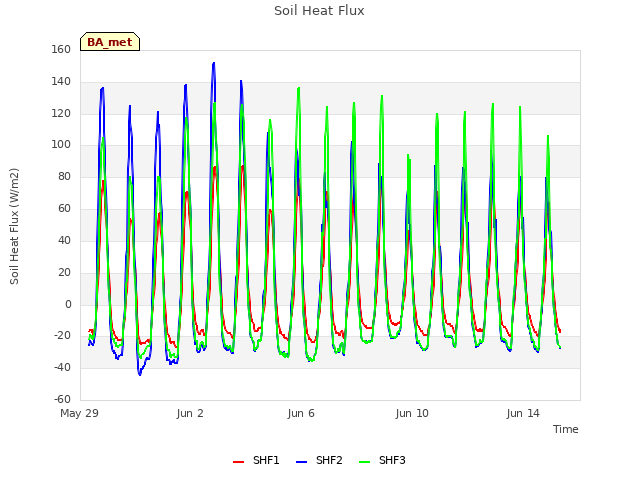
Task: Click the -40 y-axis tick label
Action: (x=62, y=367)
